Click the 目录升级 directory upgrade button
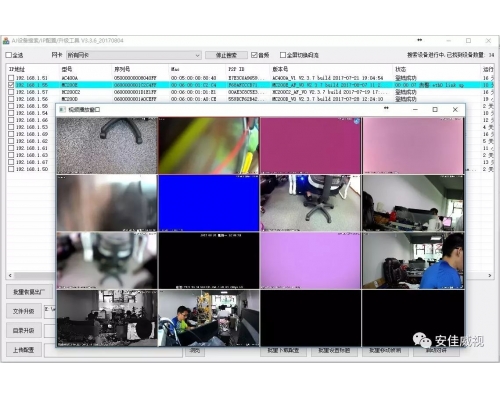Viewport: 500px width, 400px height. [x=24, y=331]
